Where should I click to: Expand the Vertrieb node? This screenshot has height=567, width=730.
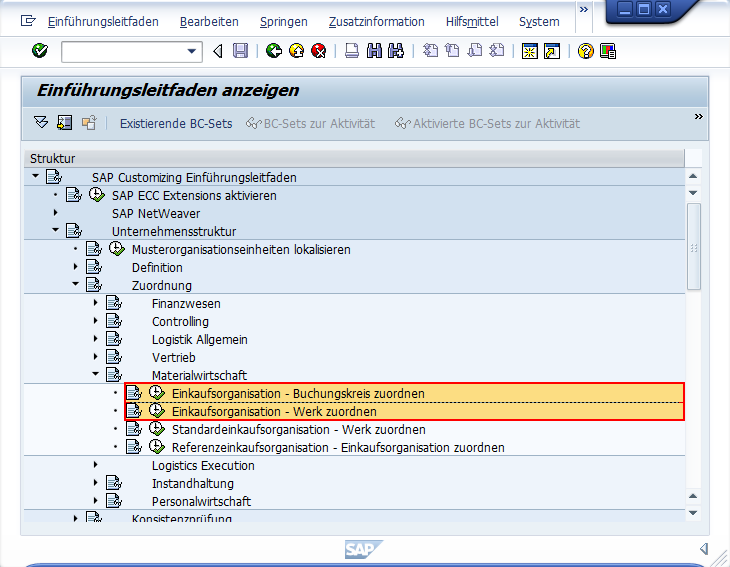pos(95,357)
